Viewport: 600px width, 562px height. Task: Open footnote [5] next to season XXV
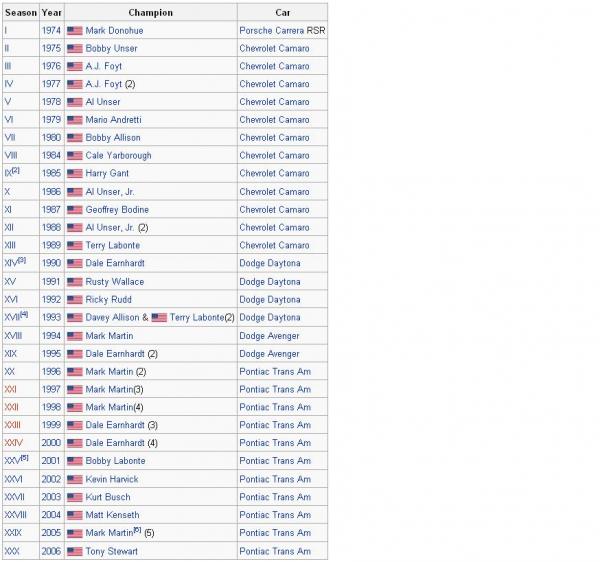[24, 458]
